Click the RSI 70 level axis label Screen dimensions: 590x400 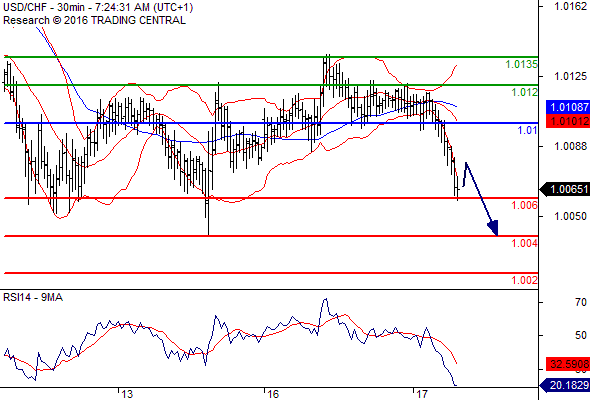click(x=581, y=302)
